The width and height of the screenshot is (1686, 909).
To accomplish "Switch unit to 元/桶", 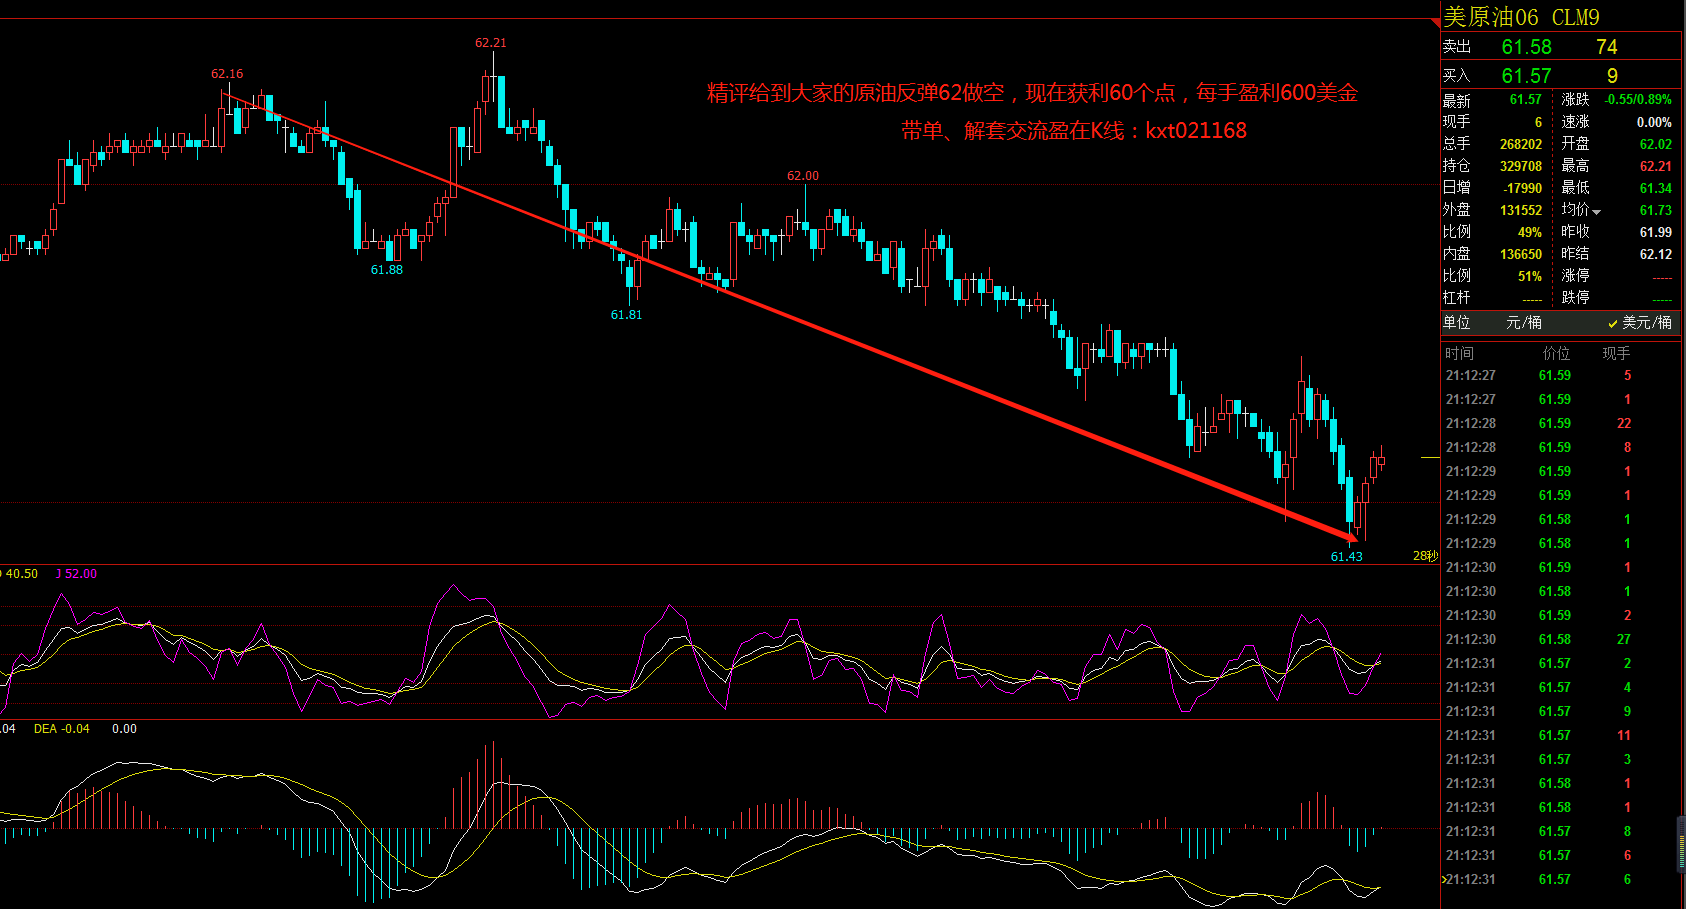I will point(1524,323).
